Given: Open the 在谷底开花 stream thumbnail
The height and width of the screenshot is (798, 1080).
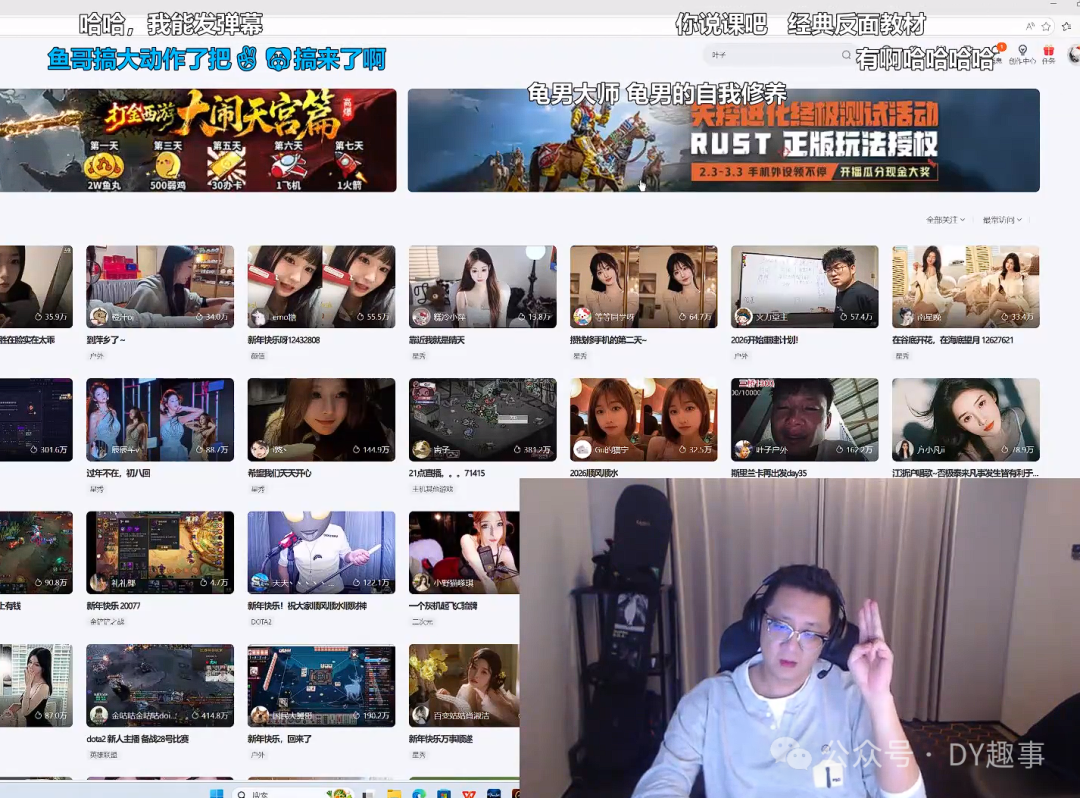Looking at the screenshot, I should tap(966, 286).
